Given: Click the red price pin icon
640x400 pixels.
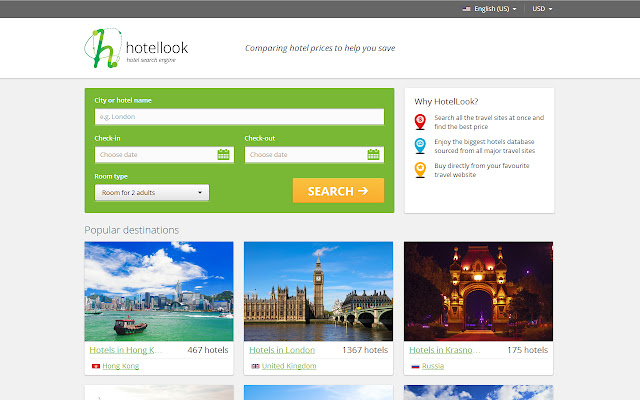Looking at the screenshot, I should tap(420, 122).
